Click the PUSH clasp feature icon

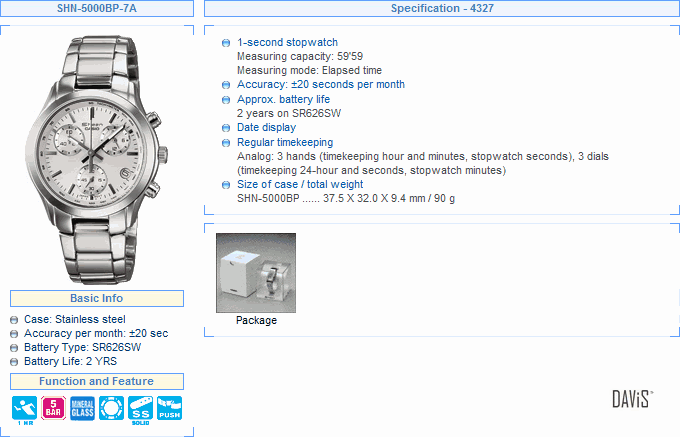click(x=170, y=408)
